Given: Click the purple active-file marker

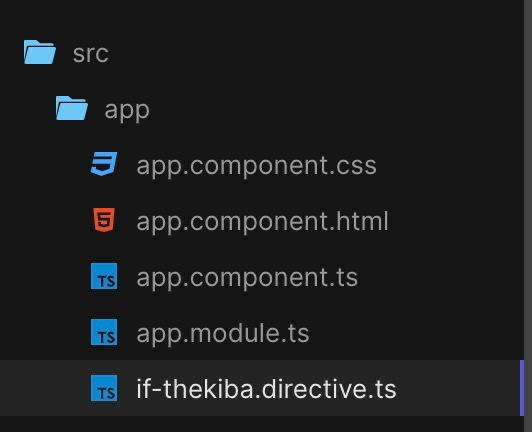Looking at the screenshot, I should coord(522,388).
